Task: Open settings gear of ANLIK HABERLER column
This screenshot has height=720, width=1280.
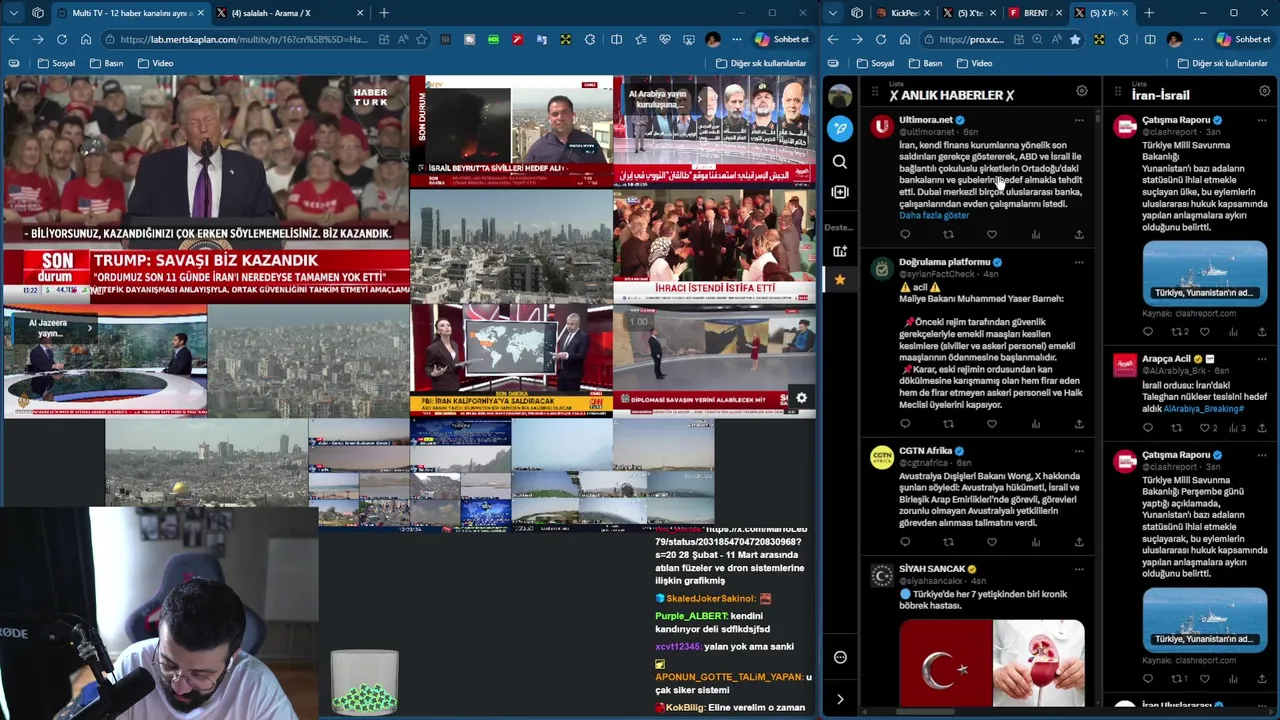Action: pos(1081,91)
